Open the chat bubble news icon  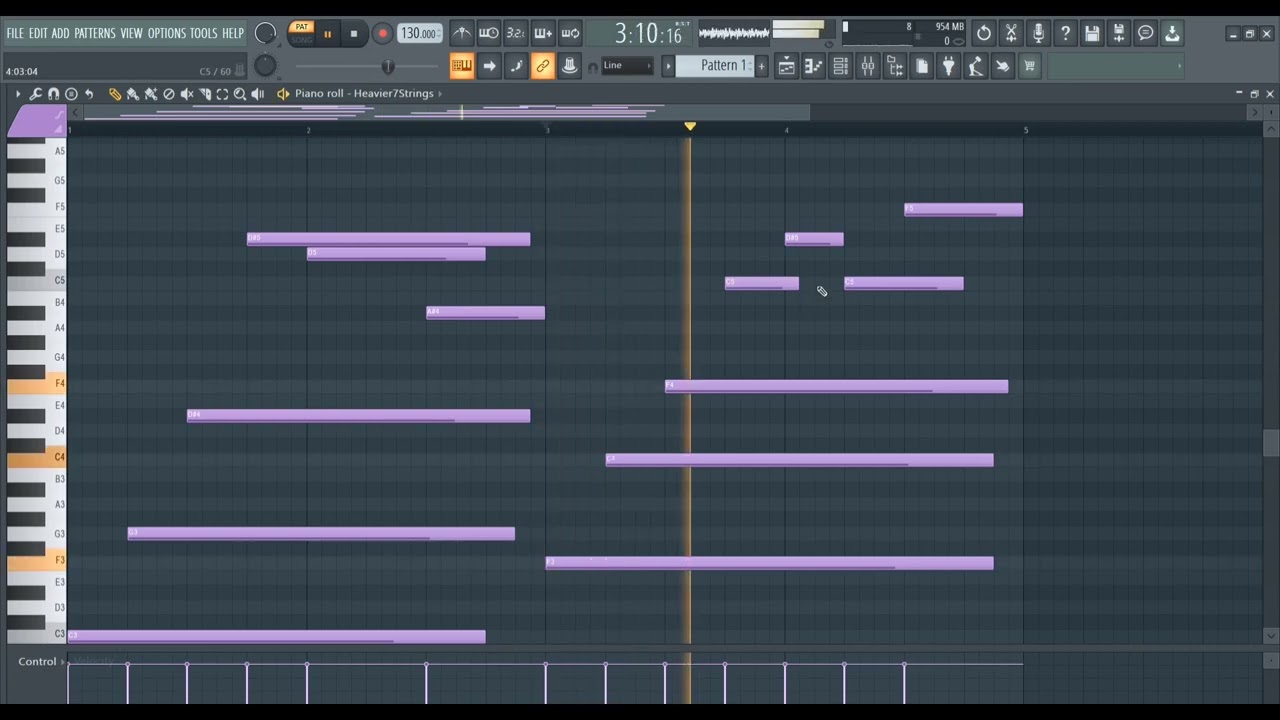(x=1146, y=33)
